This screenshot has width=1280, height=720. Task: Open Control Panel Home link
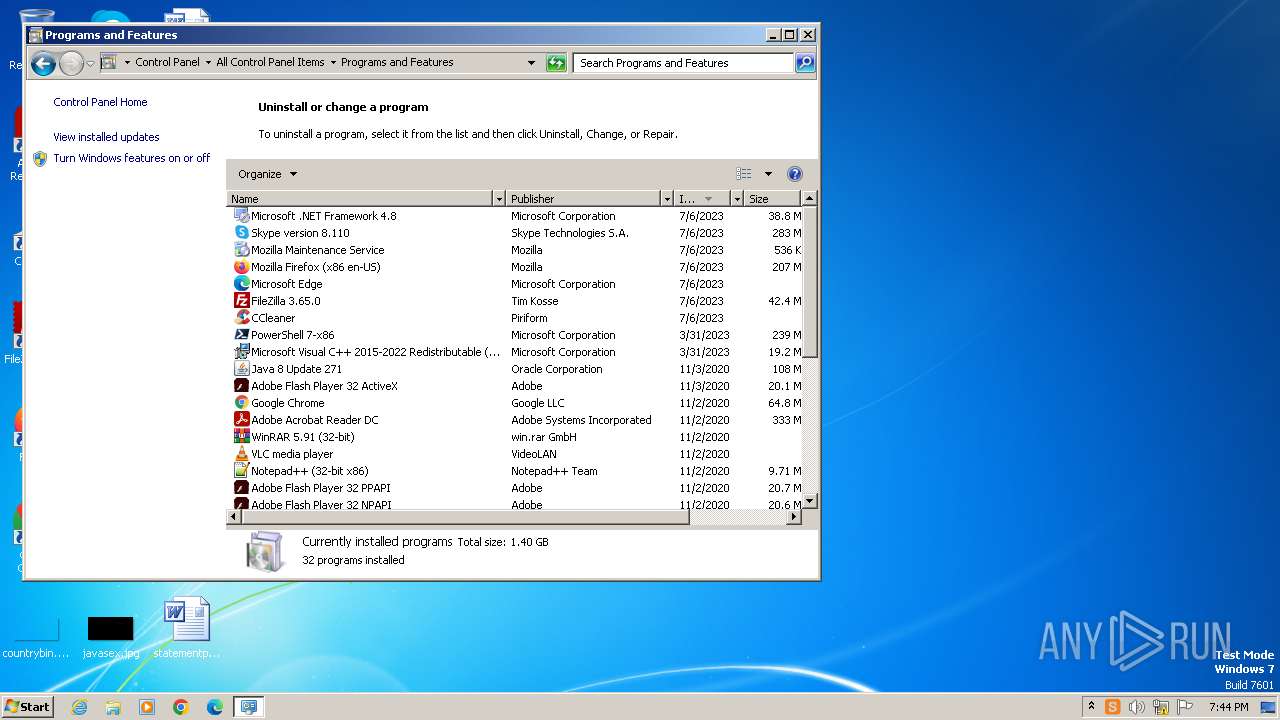[100, 102]
